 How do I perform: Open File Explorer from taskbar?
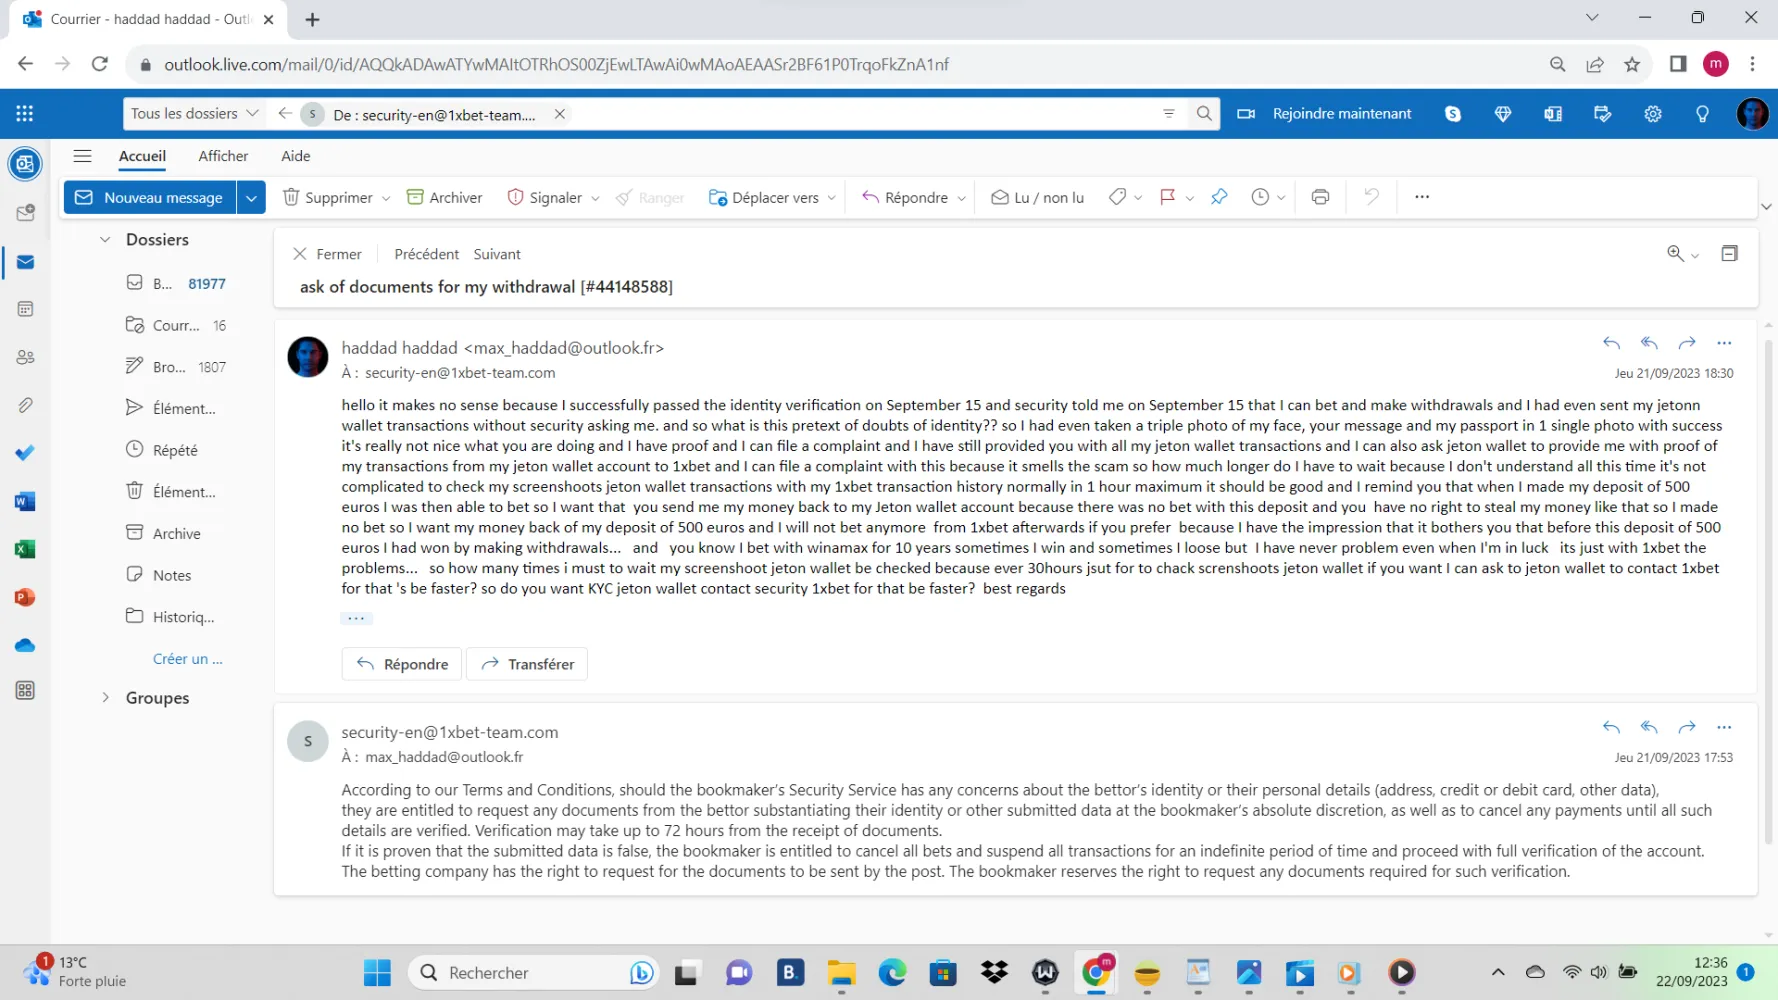click(x=841, y=972)
